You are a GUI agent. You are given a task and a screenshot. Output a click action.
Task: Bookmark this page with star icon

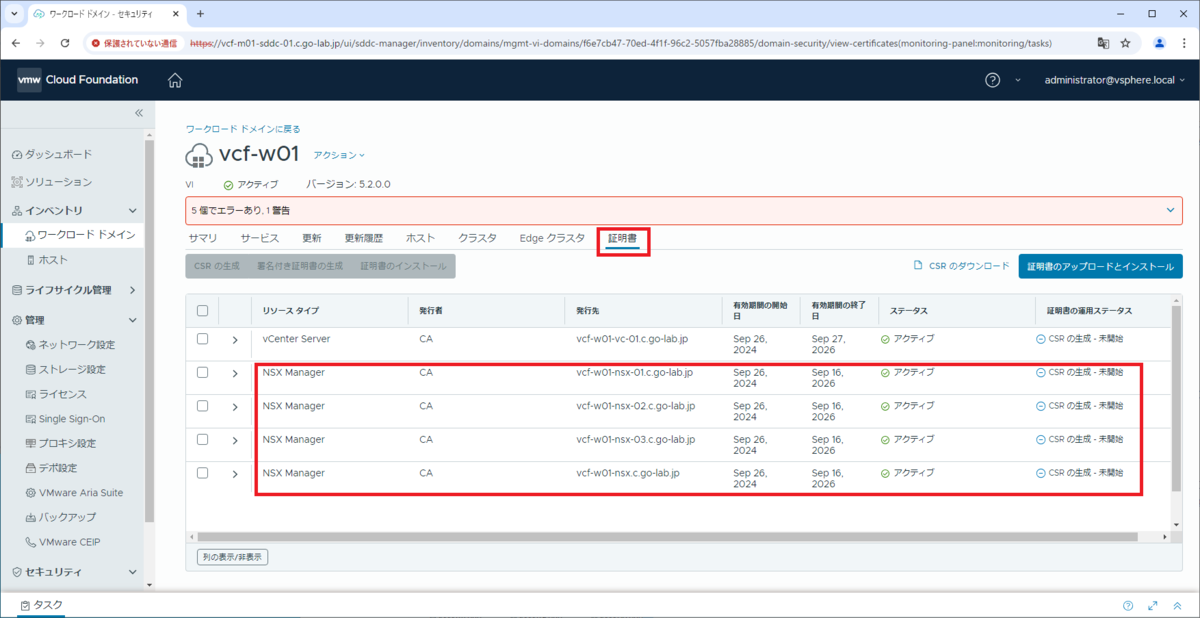click(1125, 44)
